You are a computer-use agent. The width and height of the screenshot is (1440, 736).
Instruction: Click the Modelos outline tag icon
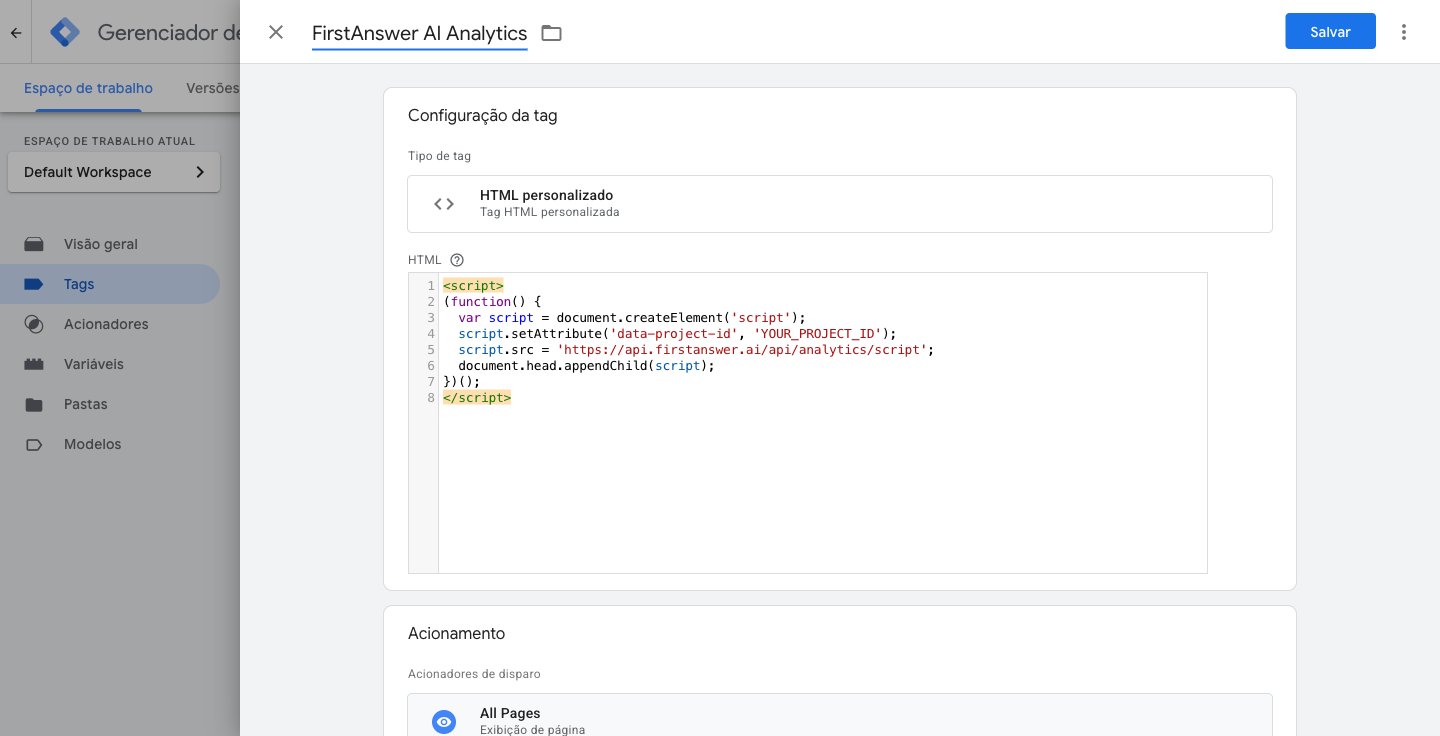[x=34, y=444]
